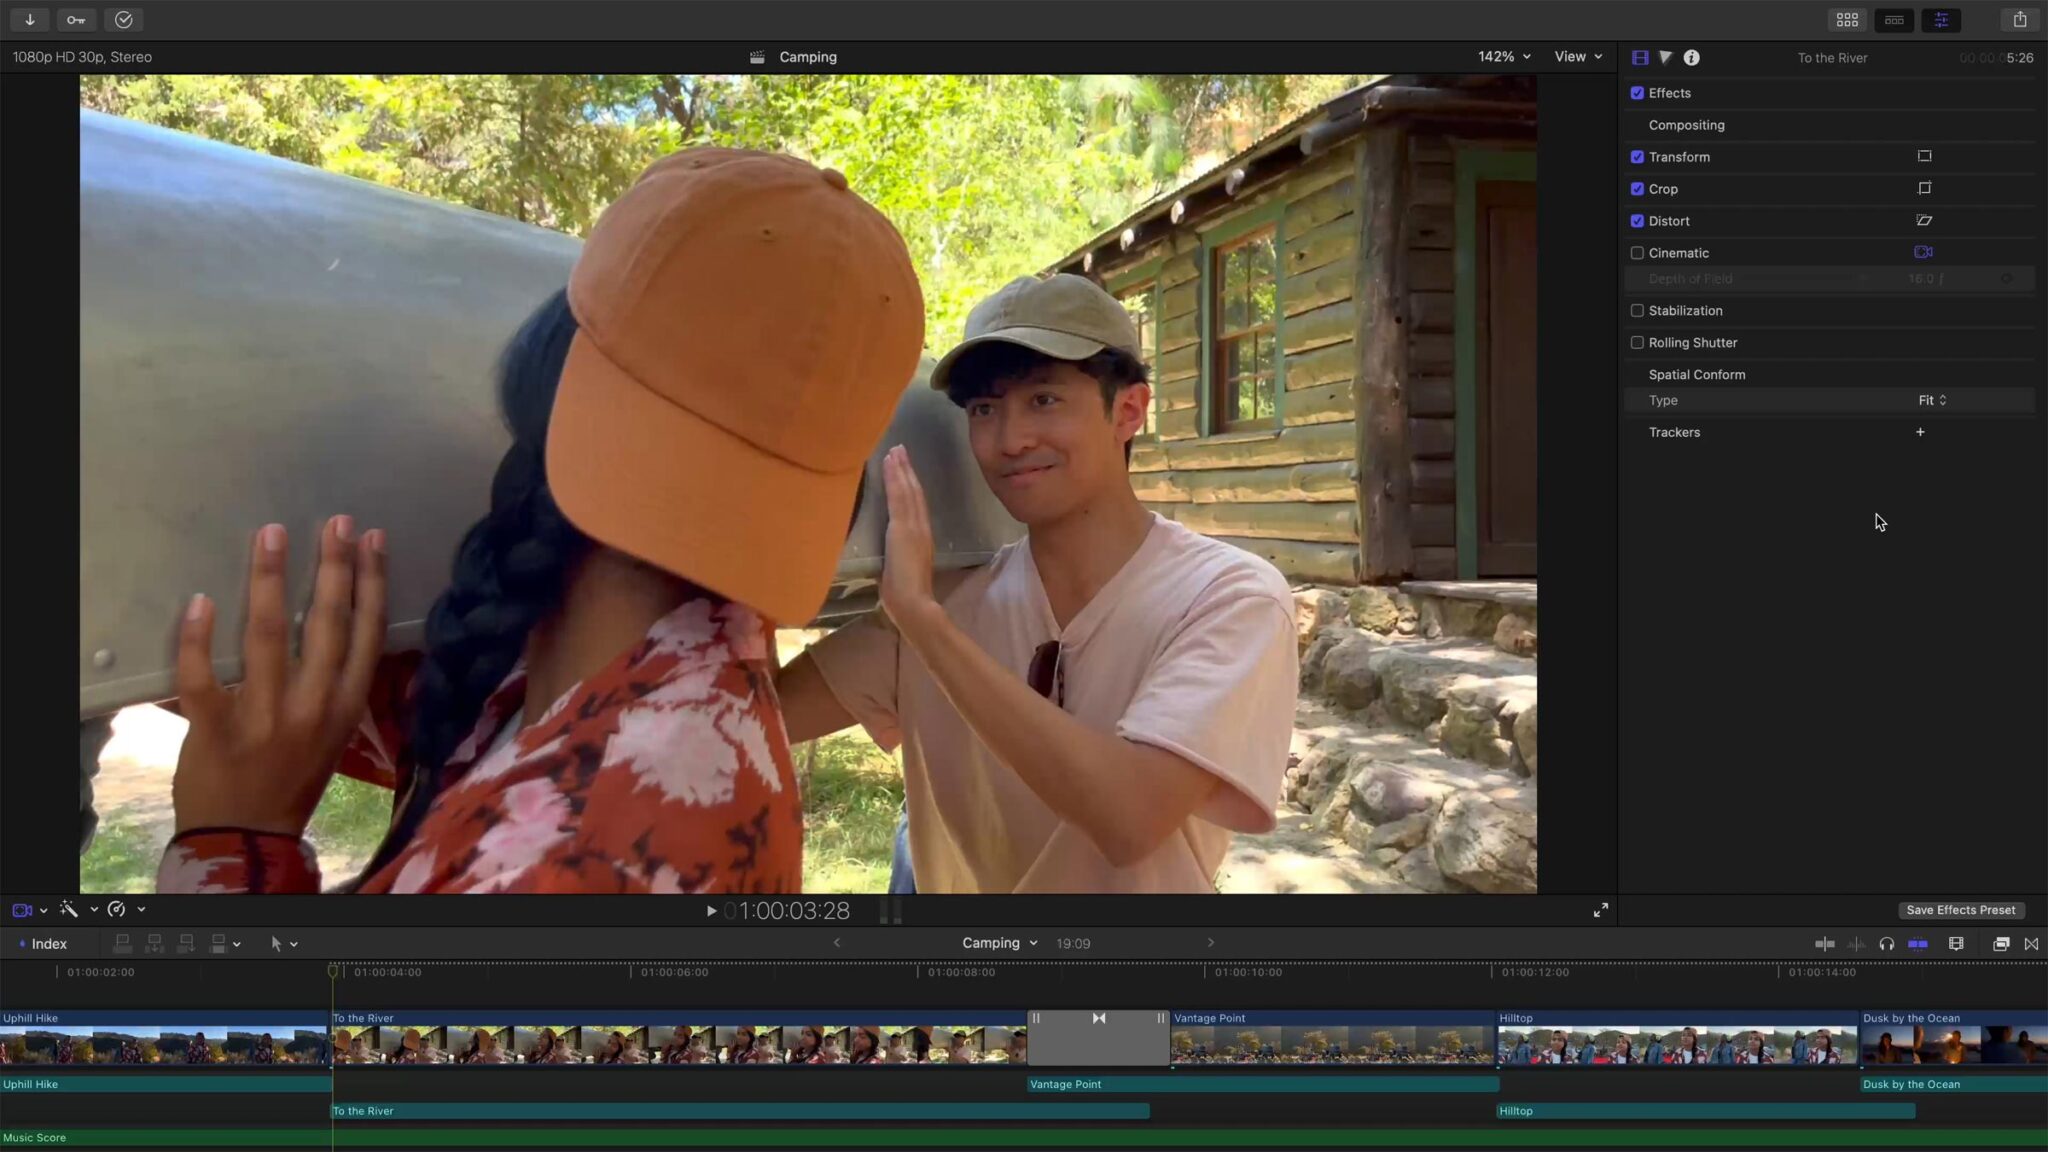Switch to the Video Inspector icon
This screenshot has width=2048, height=1152.
coord(1640,58)
